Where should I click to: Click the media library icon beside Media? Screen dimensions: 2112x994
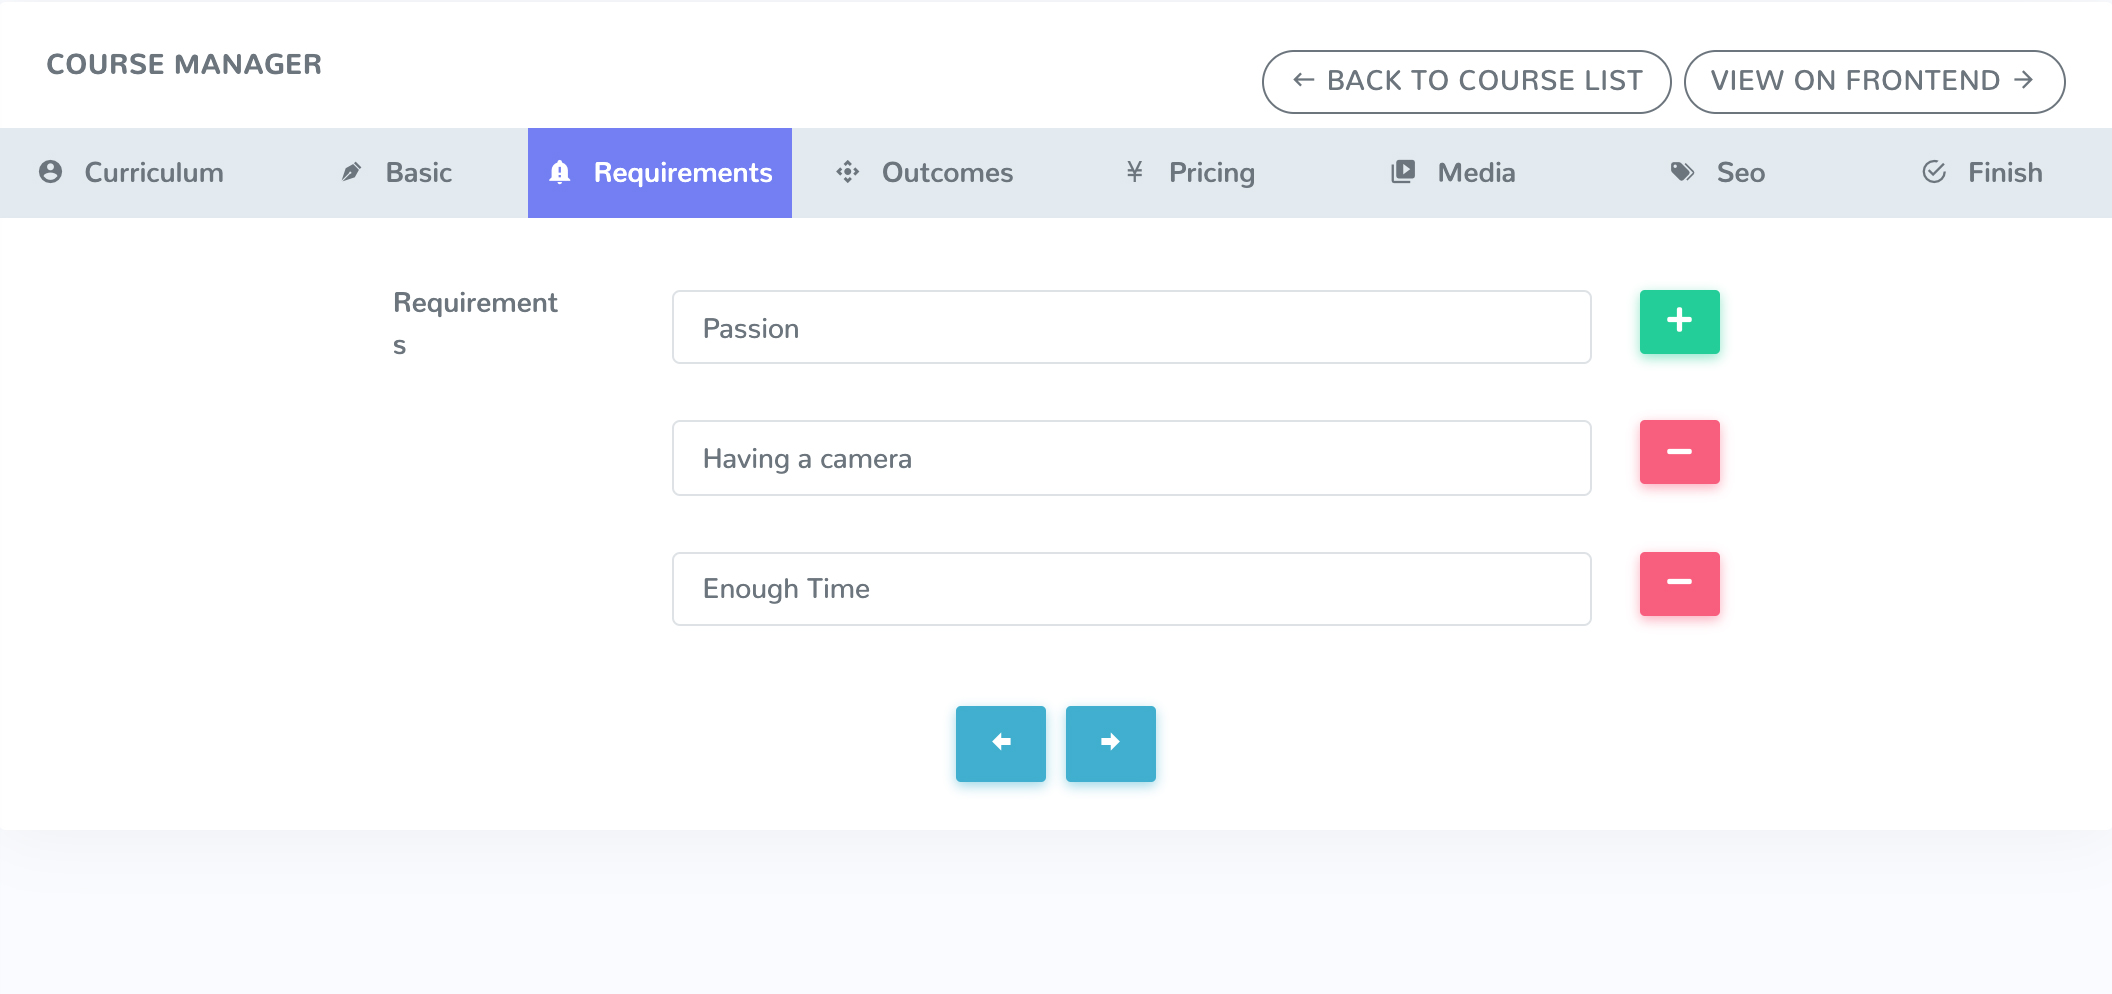(1403, 172)
